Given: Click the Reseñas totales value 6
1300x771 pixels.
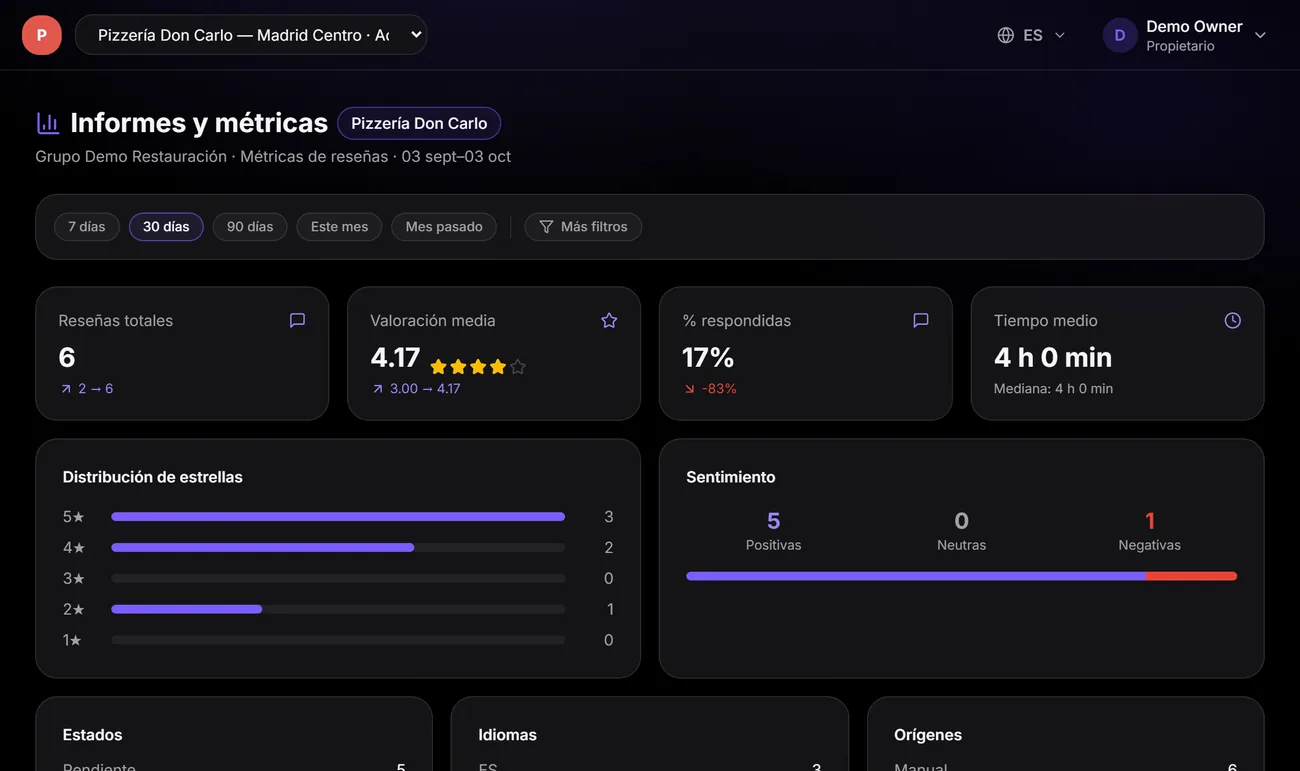Looking at the screenshot, I should [x=67, y=357].
